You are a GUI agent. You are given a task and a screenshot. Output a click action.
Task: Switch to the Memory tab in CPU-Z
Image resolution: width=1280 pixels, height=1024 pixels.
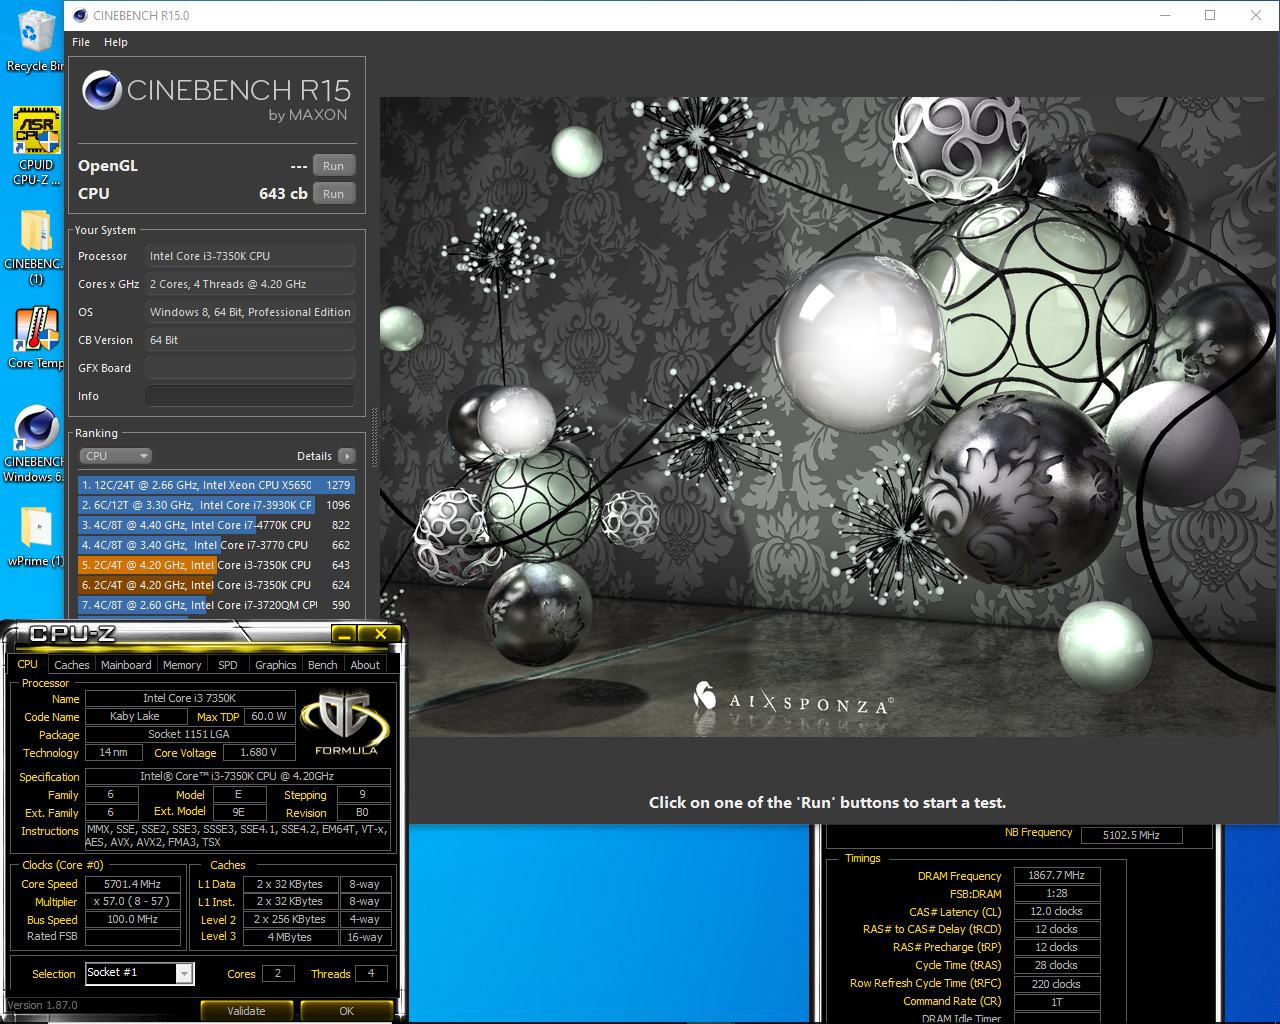click(x=182, y=665)
